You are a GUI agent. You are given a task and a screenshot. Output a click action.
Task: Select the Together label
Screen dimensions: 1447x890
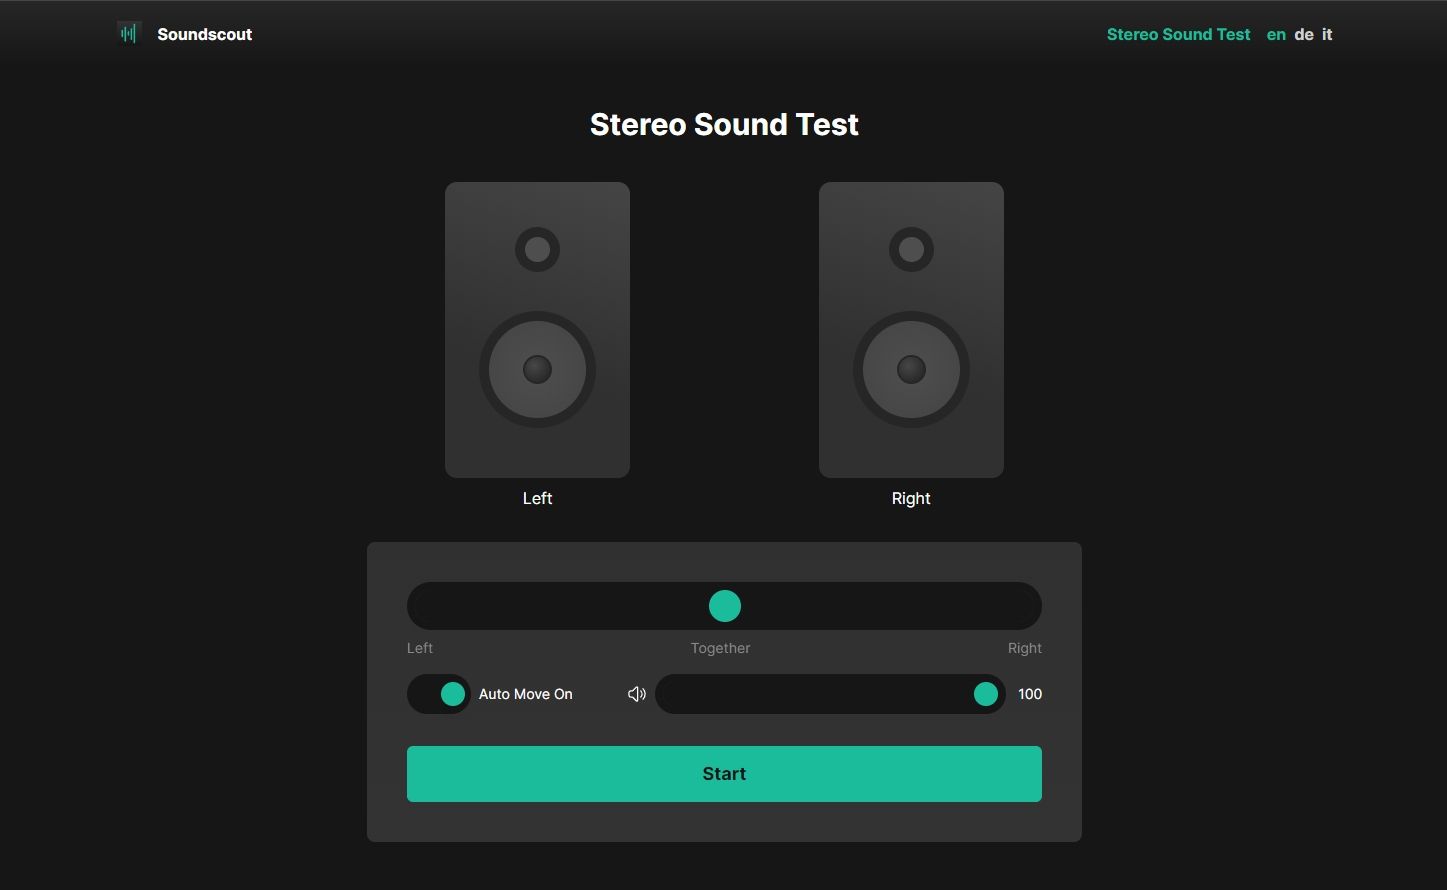[x=720, y=647]
